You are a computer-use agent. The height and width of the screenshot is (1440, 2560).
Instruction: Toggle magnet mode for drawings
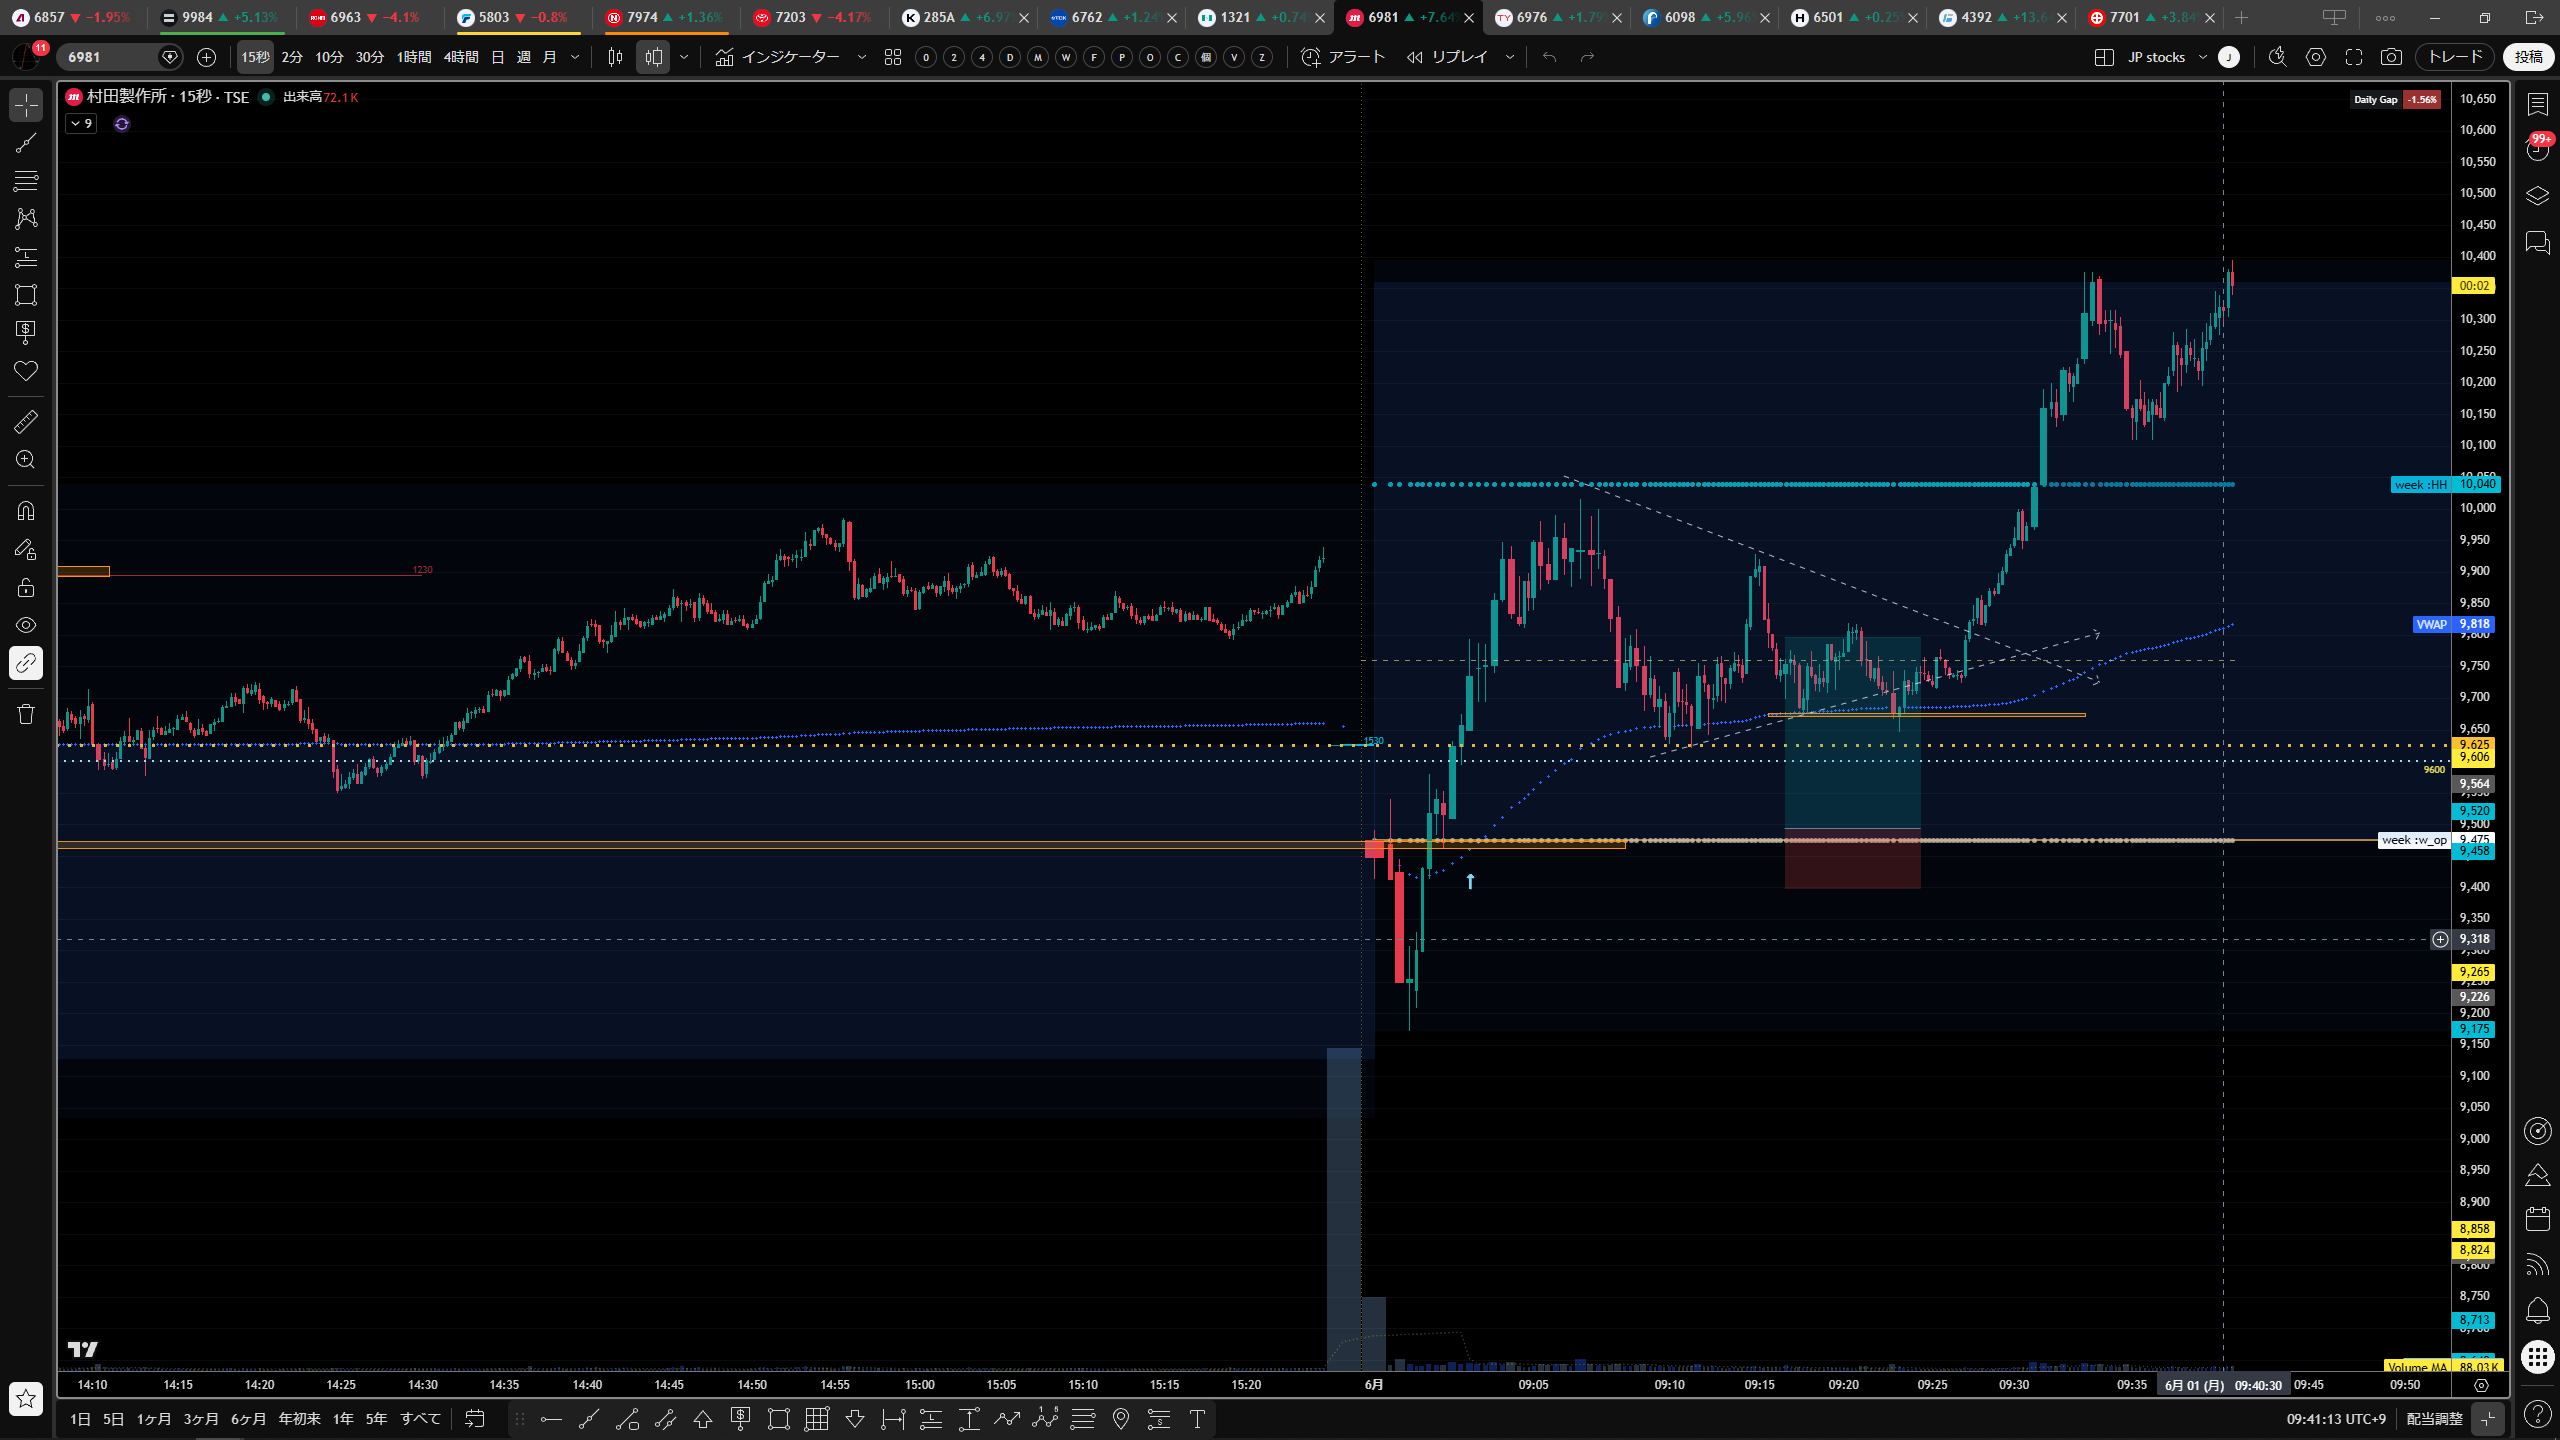tap(26, 511)
